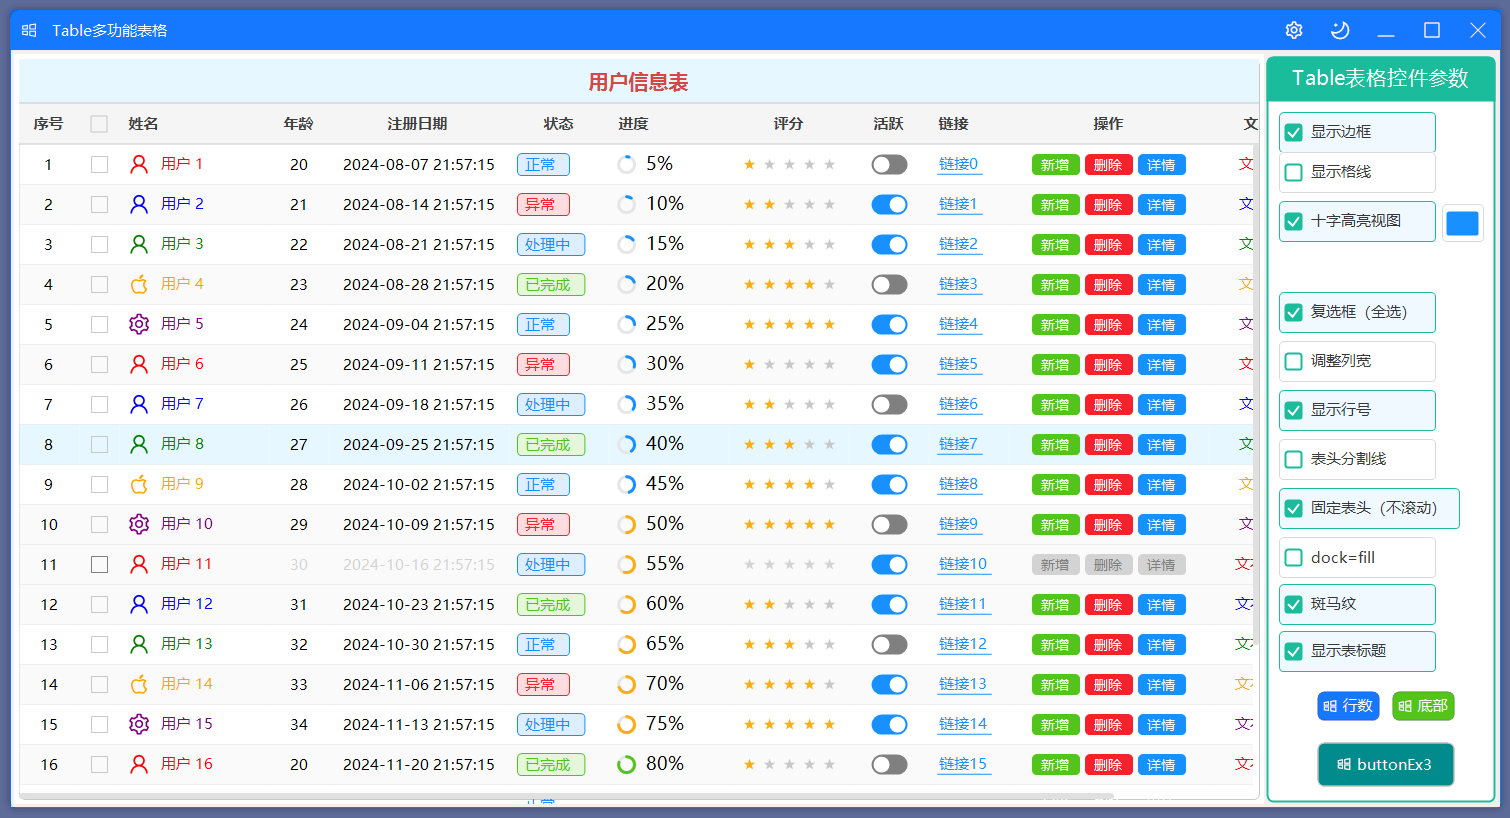Check the select-all checkbox in table header
The image size is (1510, 818).
point(99,124)
